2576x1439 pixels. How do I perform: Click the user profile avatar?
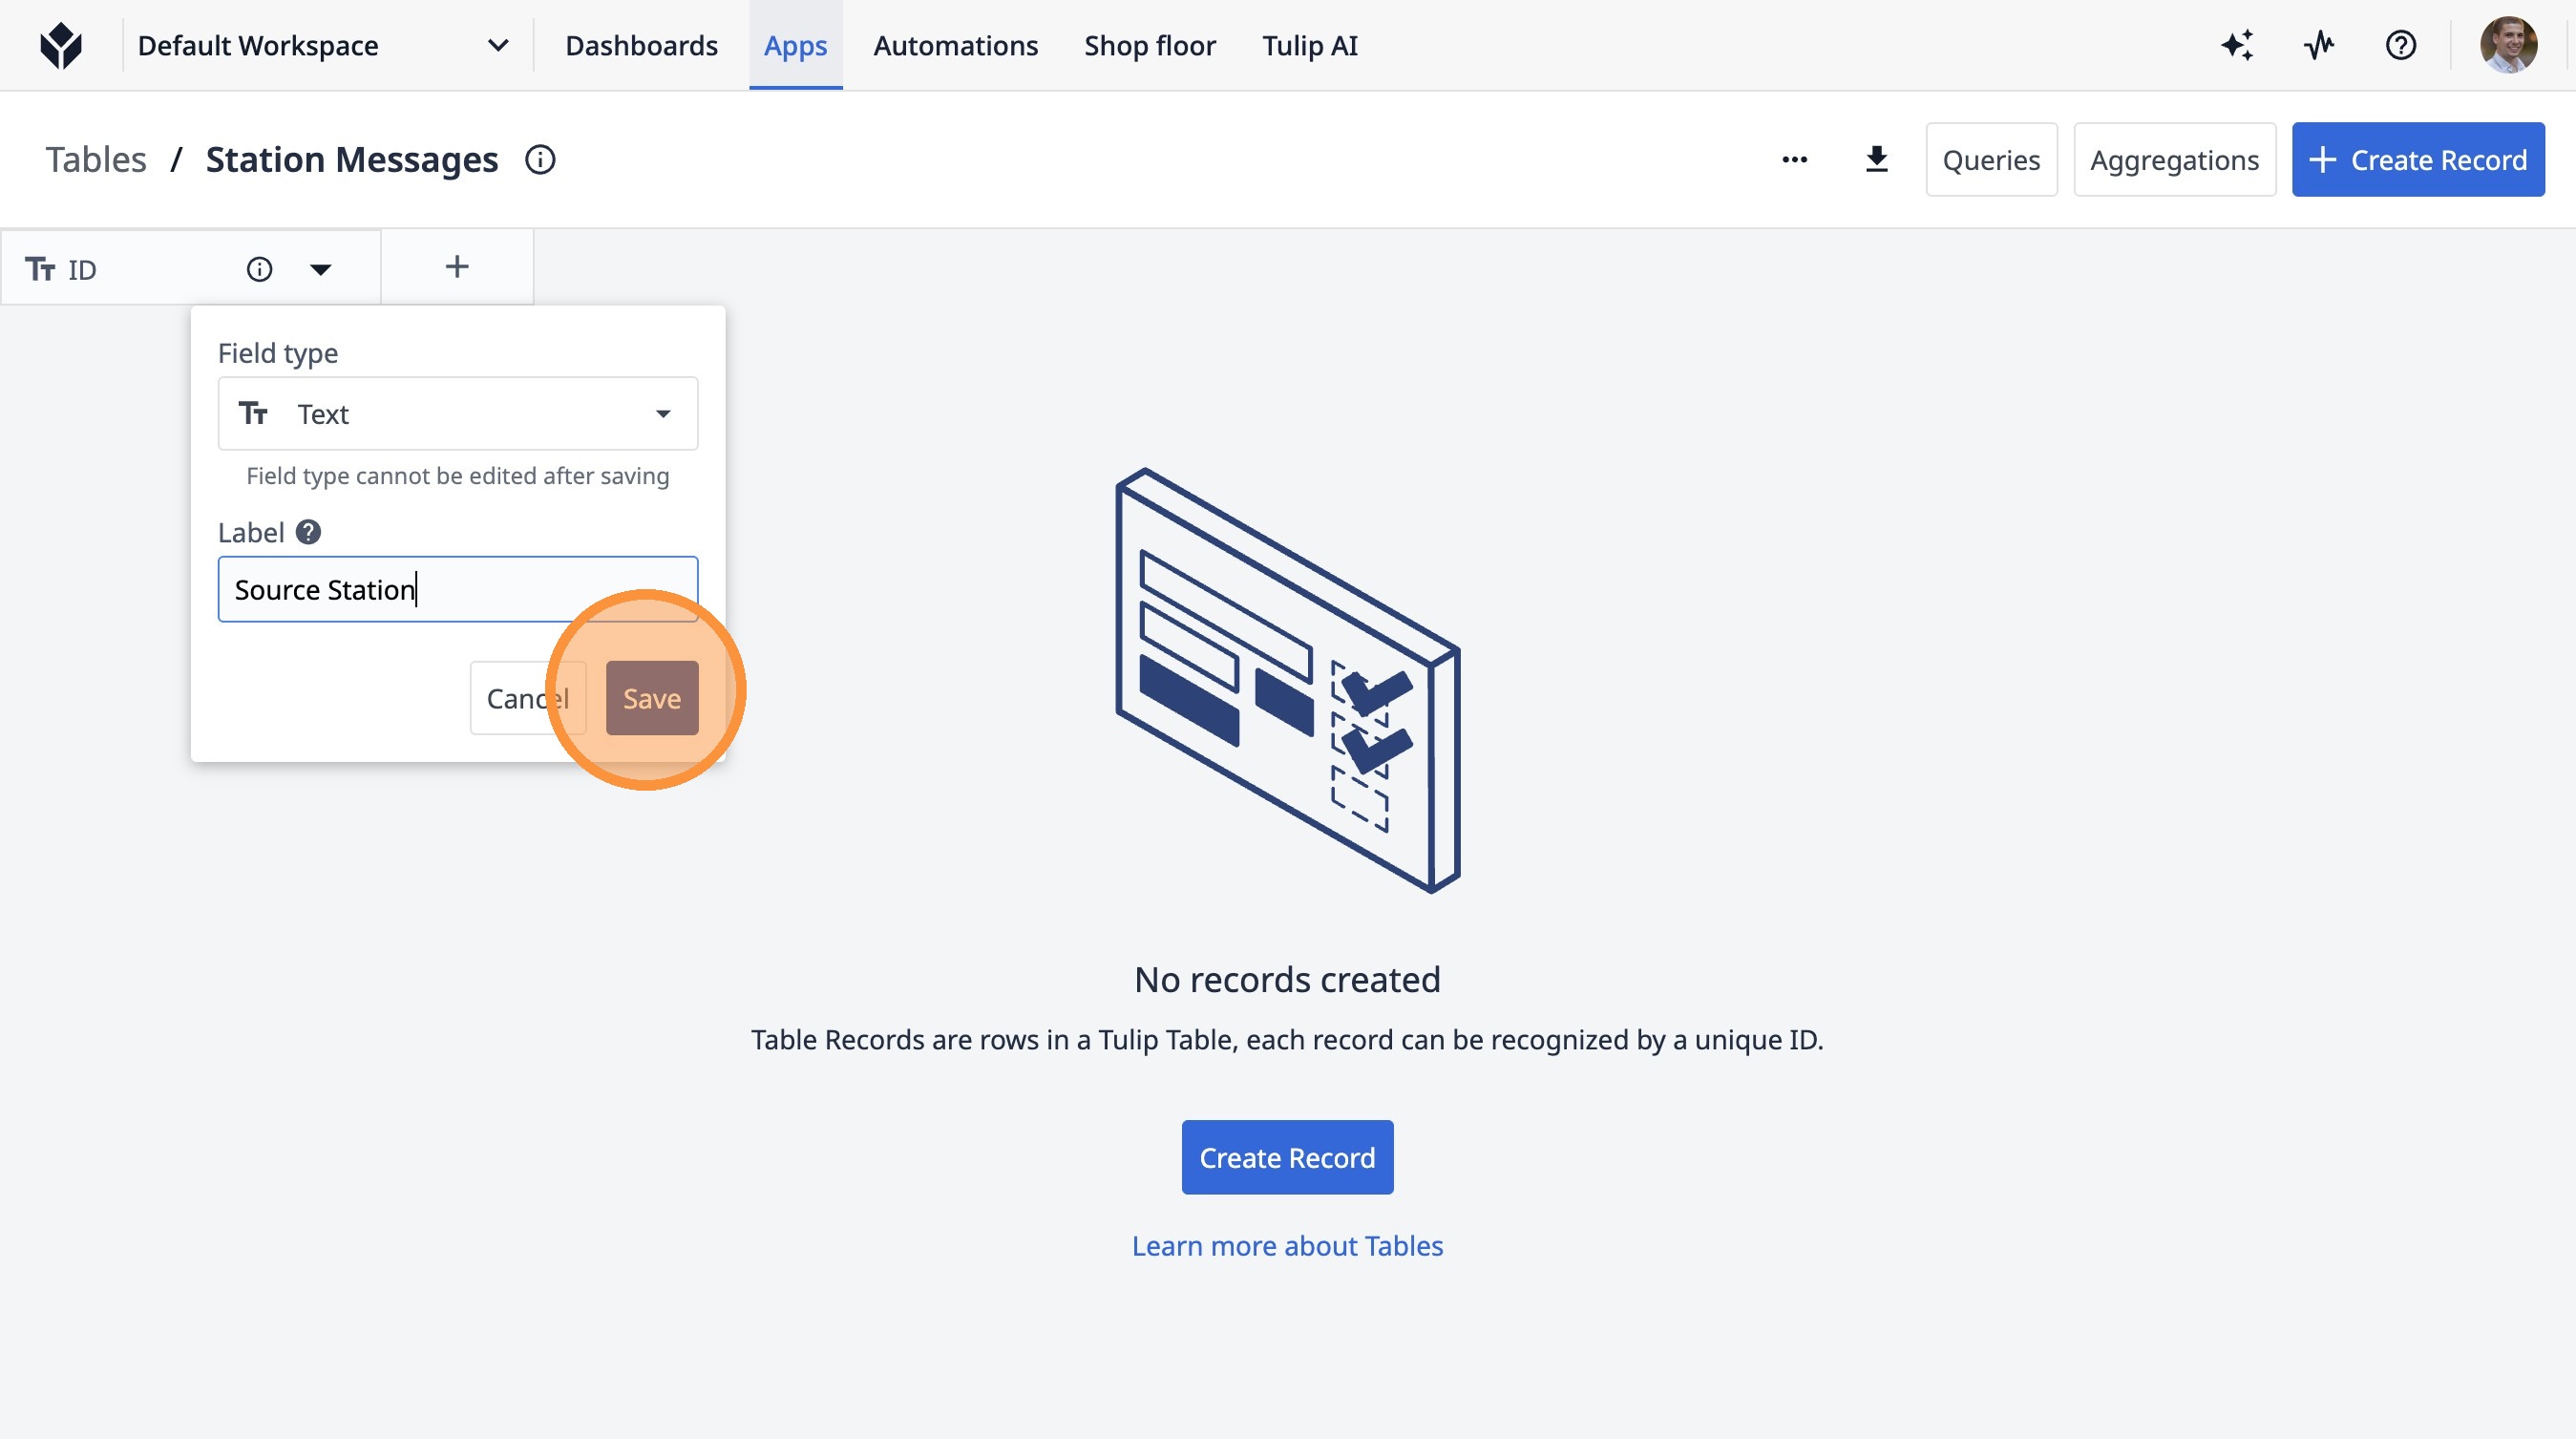click(2507, 45)
